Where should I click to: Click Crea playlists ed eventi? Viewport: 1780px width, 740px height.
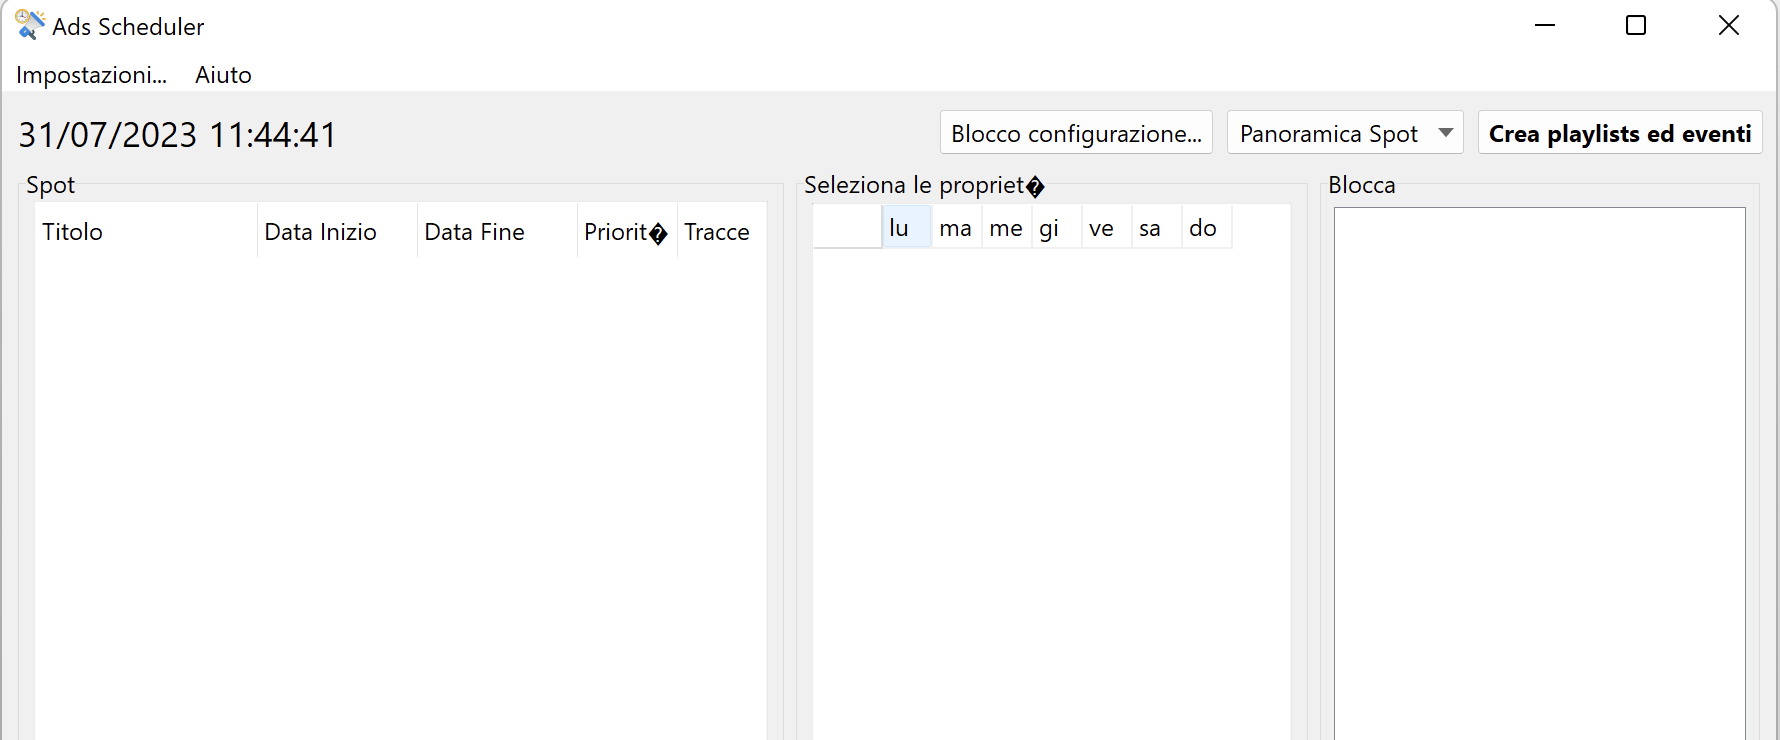[1620, 133]
